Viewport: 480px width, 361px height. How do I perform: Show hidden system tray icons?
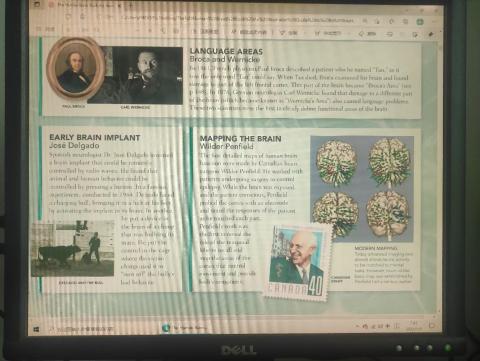pyautogui.click(x=357, y=326)
